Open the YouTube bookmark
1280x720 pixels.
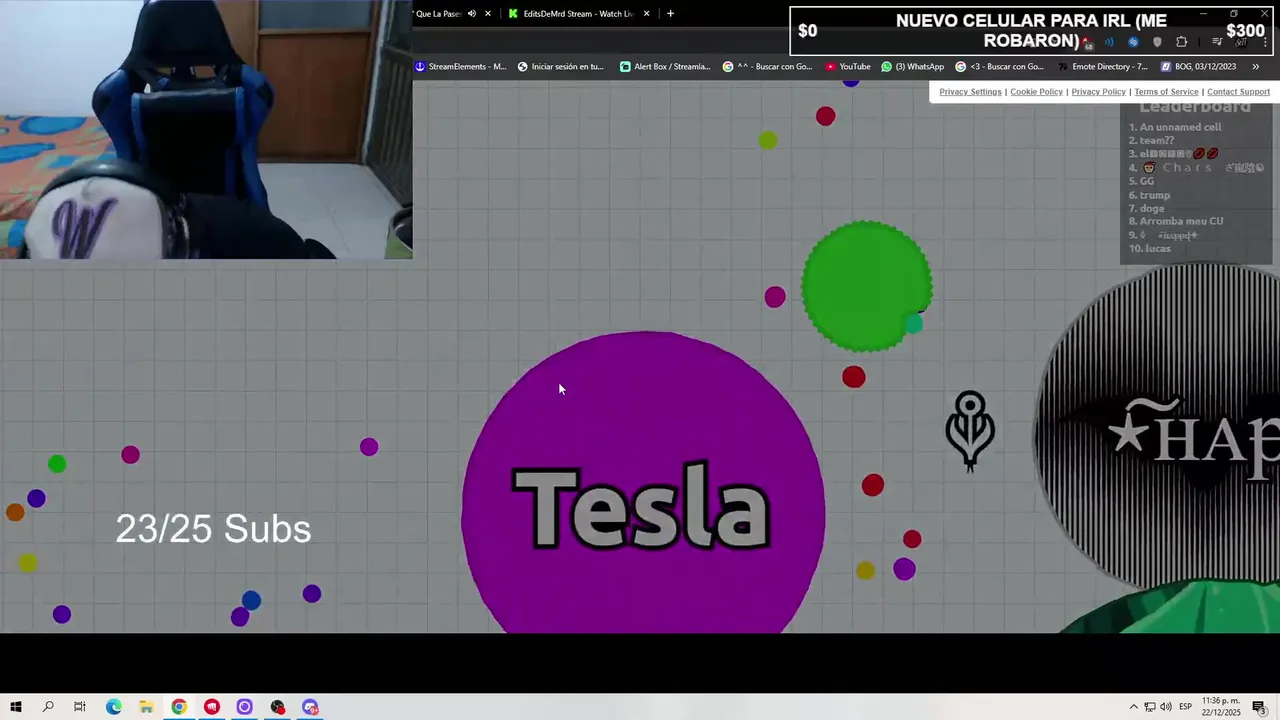[848, 67]
